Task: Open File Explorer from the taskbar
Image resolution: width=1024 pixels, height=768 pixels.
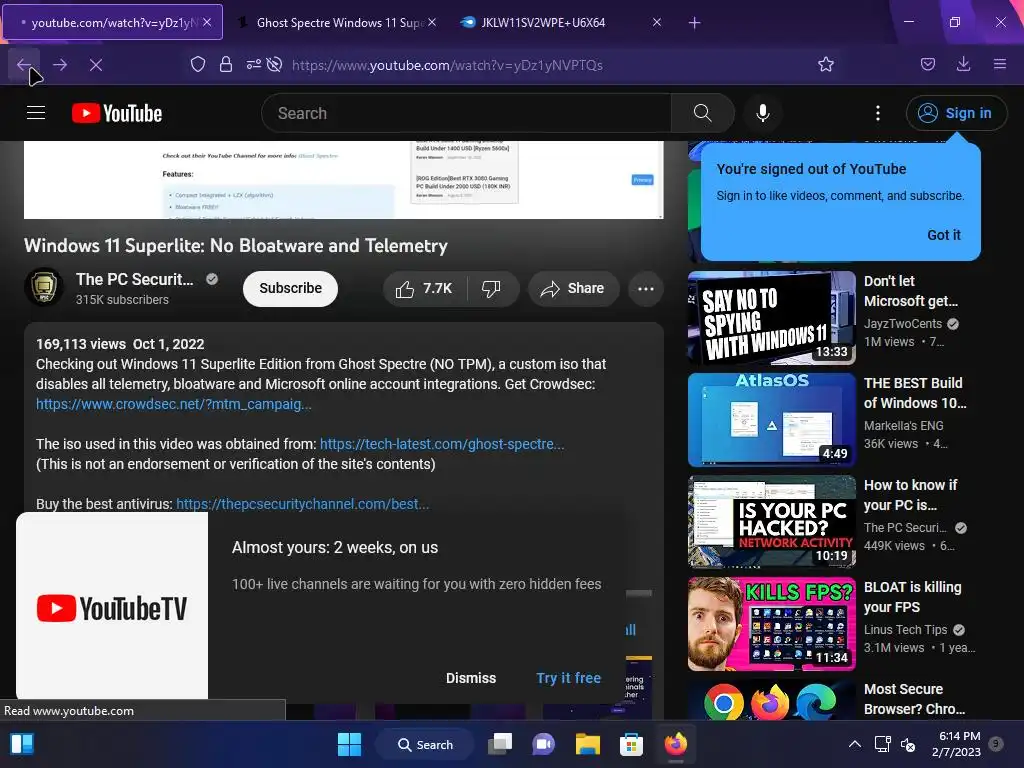Action: [x=588, y=744]
